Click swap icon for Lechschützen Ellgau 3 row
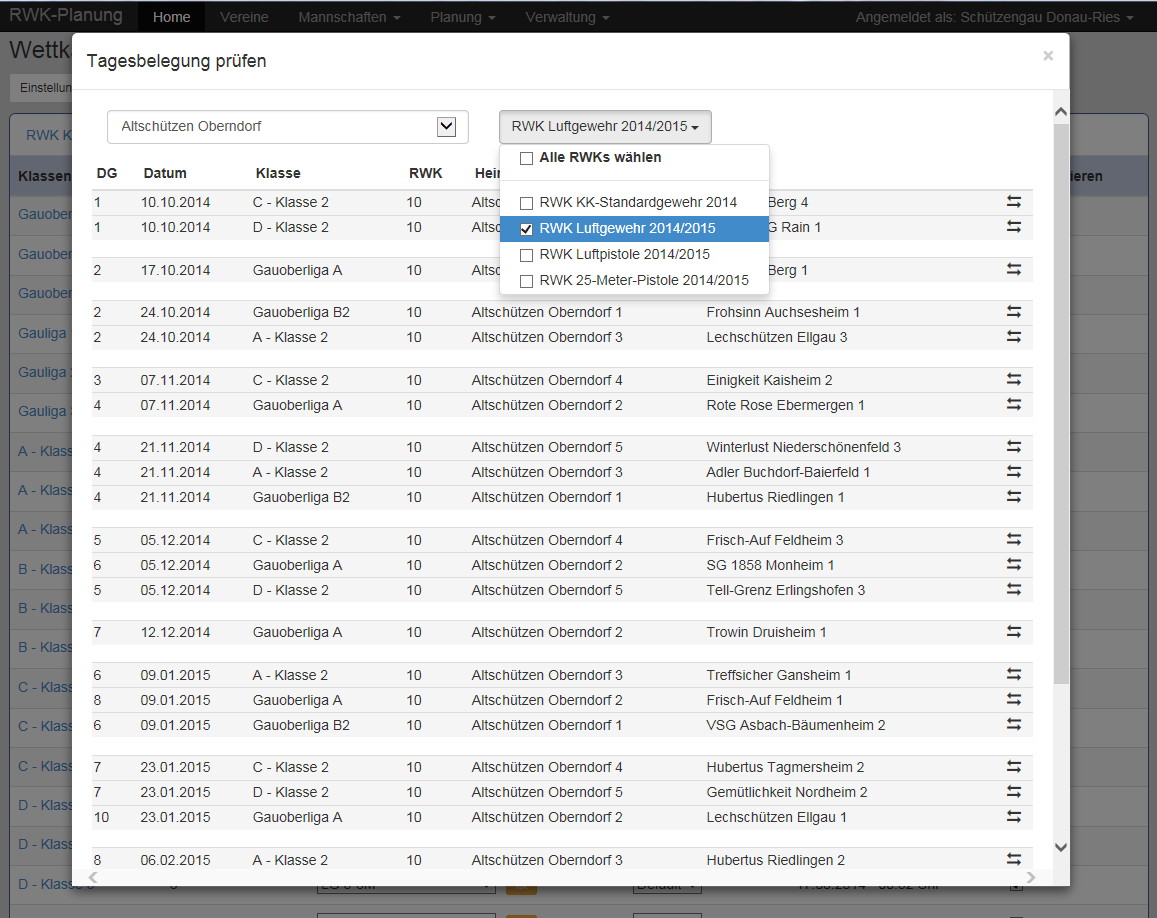This screenshot has height=918, width=1157. coord(1014,337)
